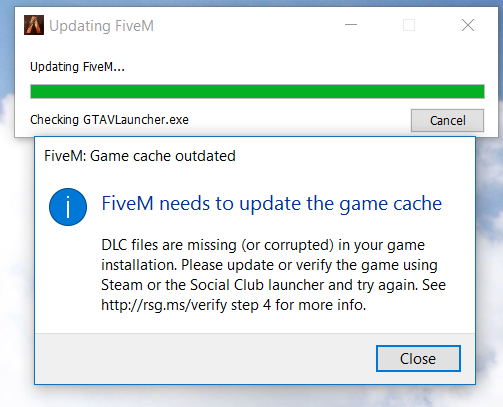
Task: Click the grey footer area beside Close button
Action: (x=205, y=359)
